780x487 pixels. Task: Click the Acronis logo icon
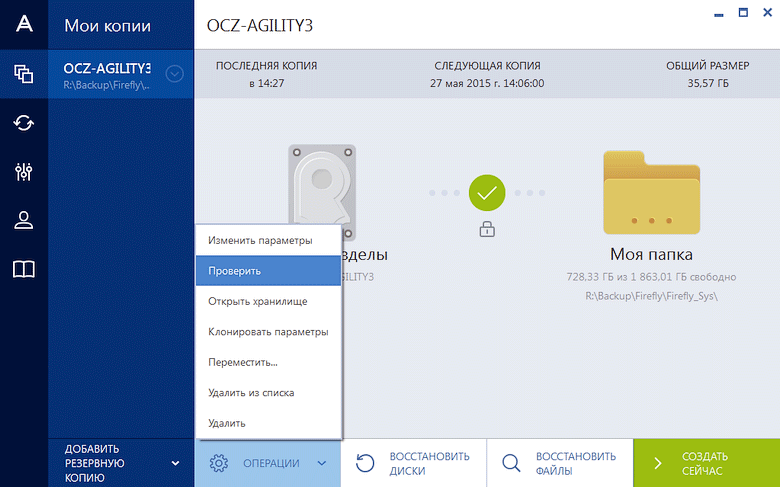24,23
